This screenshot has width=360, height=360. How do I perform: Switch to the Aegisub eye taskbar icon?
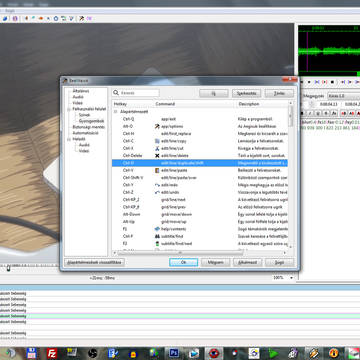click(x=214, y=353)
